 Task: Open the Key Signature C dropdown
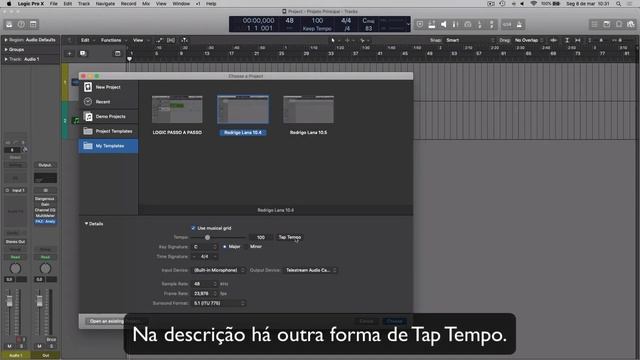[205, 247]
